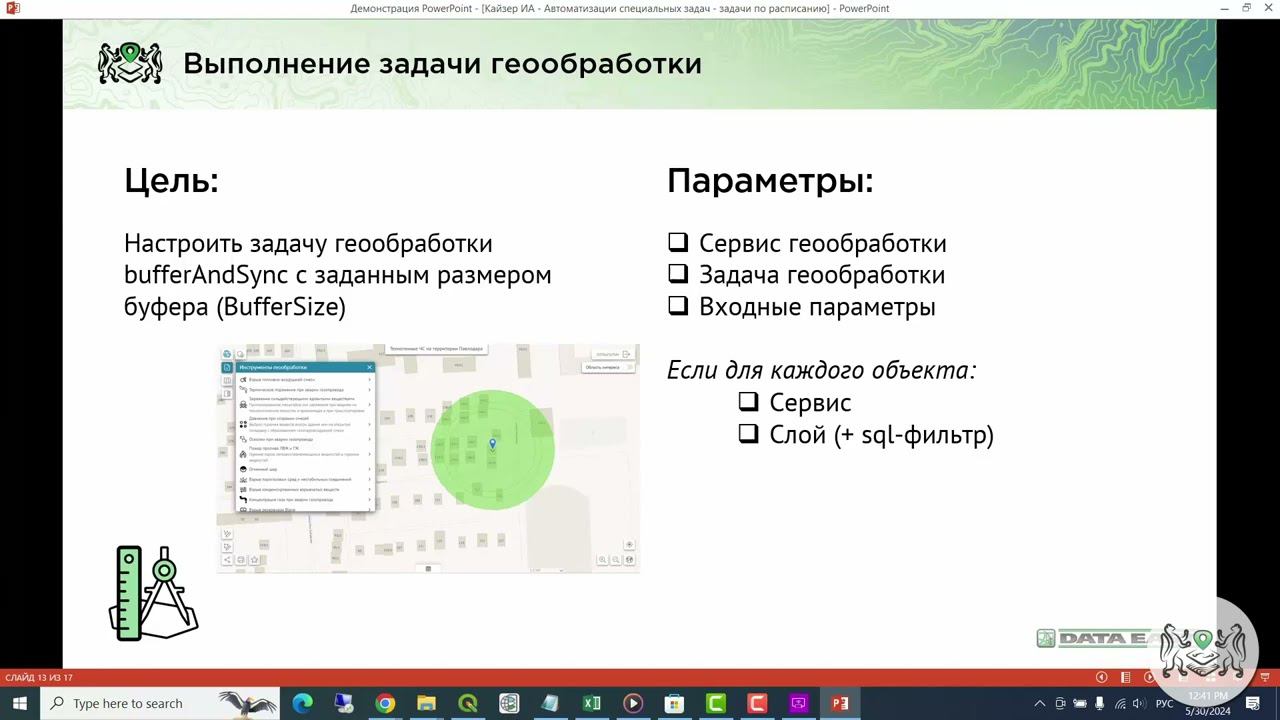This screenshot has width=1280, height=720.
Task: Open the computer-with-user taskbar icon
Action: (x=343, y=703)
